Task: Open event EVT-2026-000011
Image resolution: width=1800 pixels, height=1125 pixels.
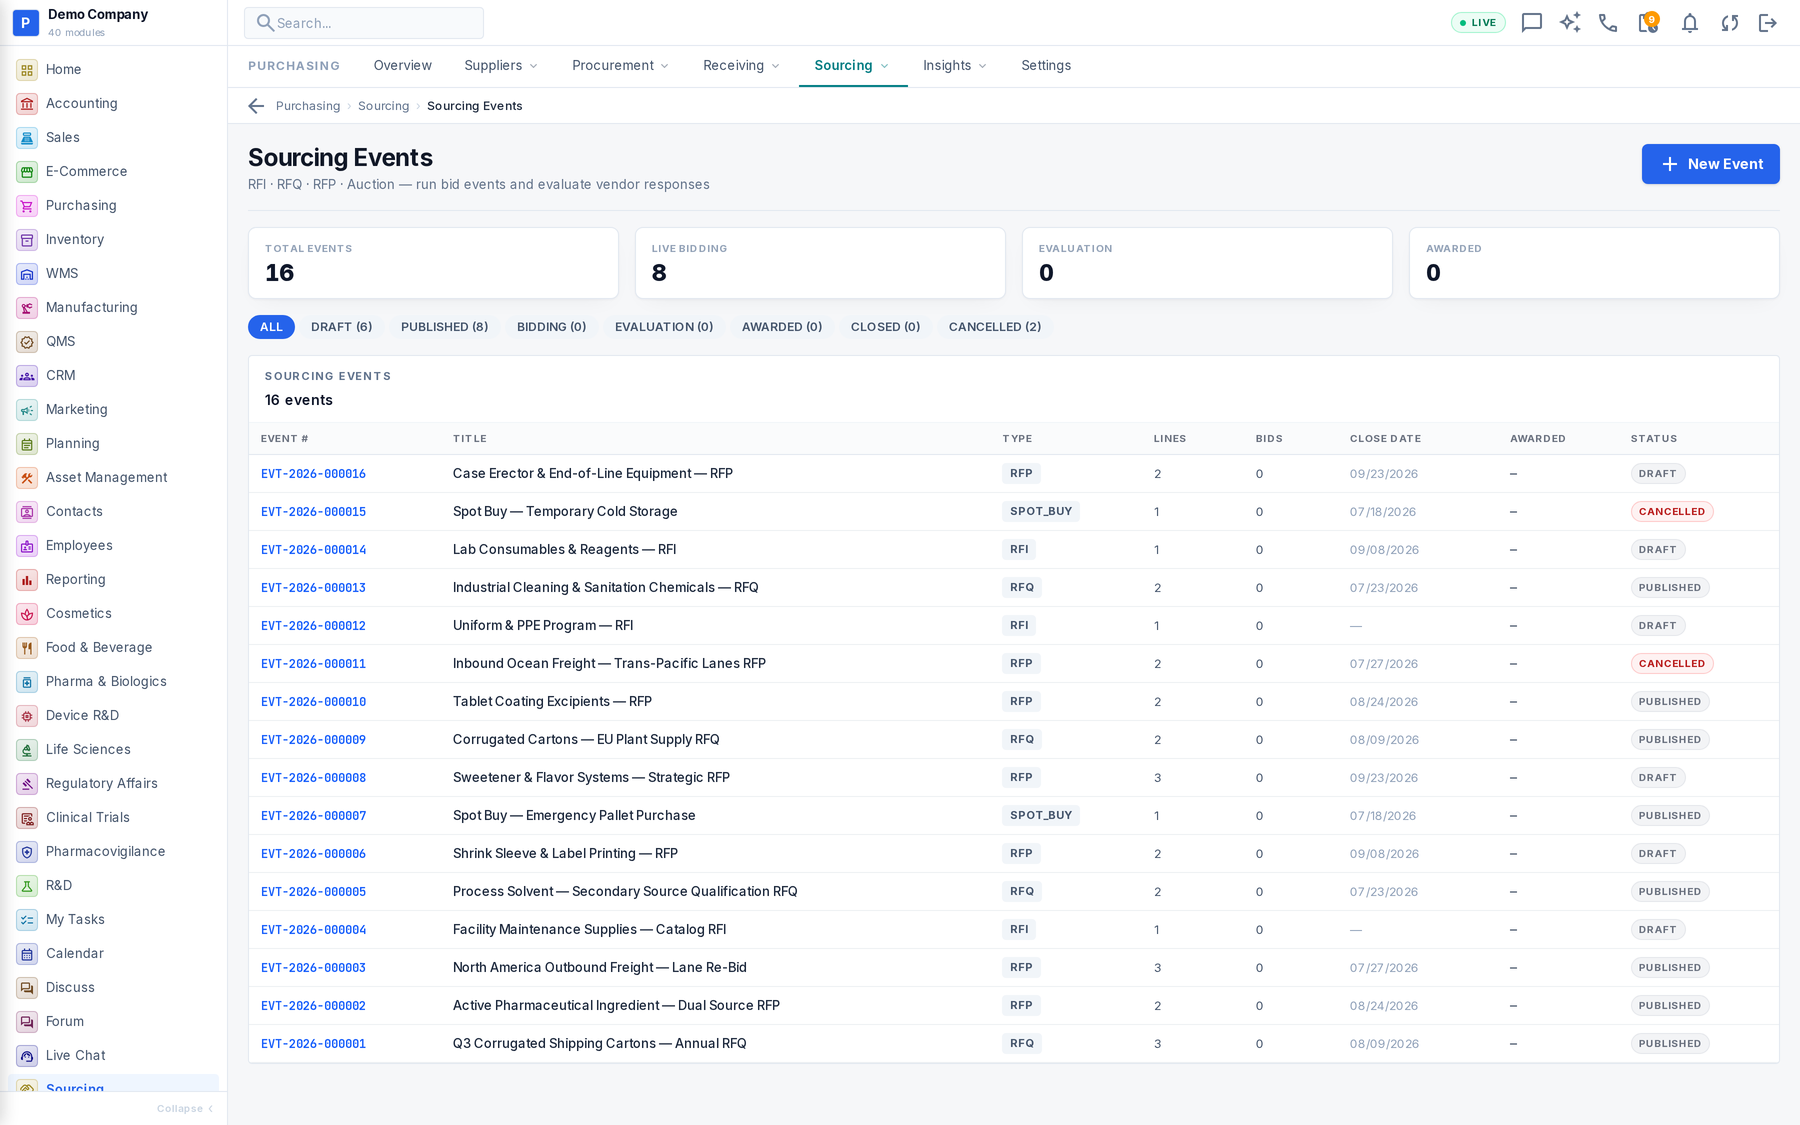Action: (x=313, y=664)
